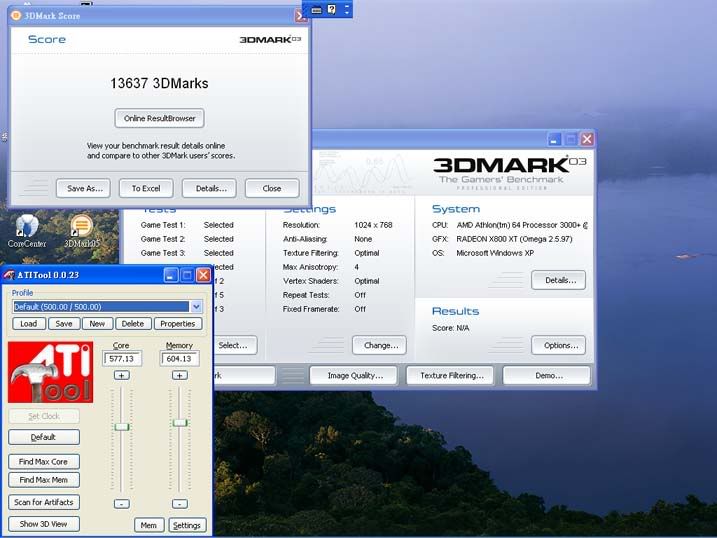The height and width of the screenshot is (538, 717).
Task: Decrease Memory clock with the minus button
Action: [x=180, y=504]
